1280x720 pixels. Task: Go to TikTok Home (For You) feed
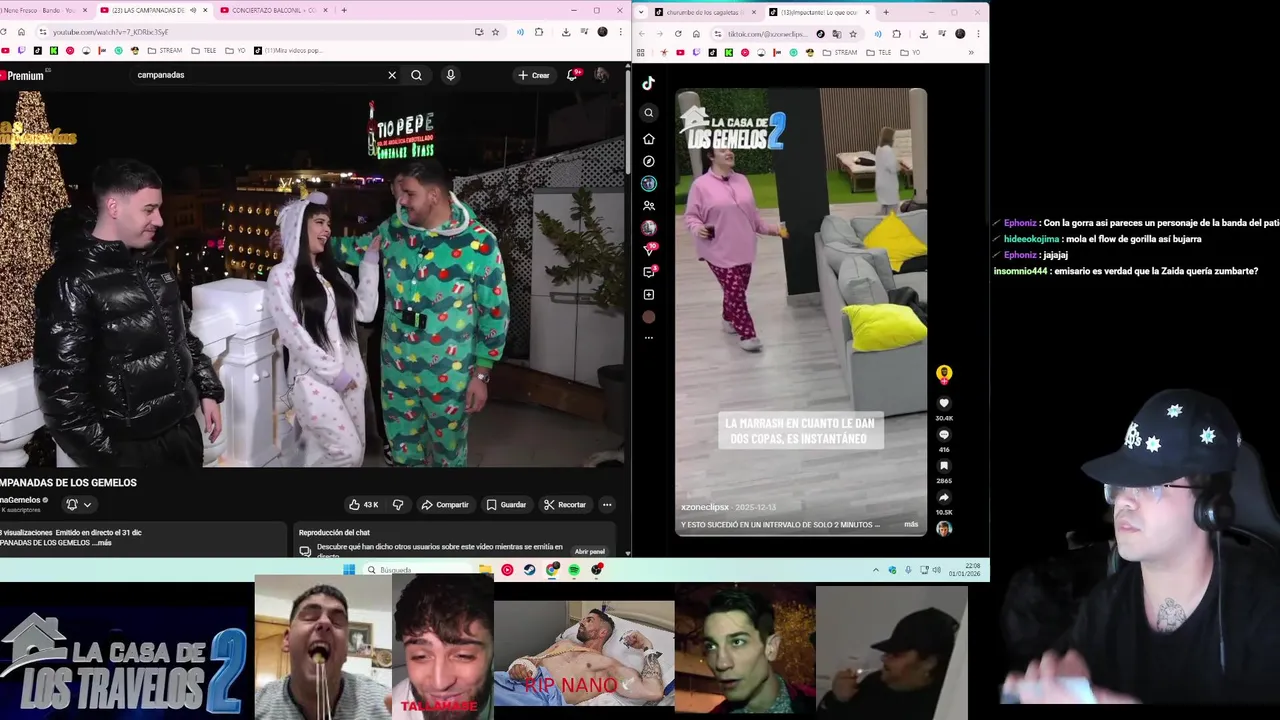(649, 139)
